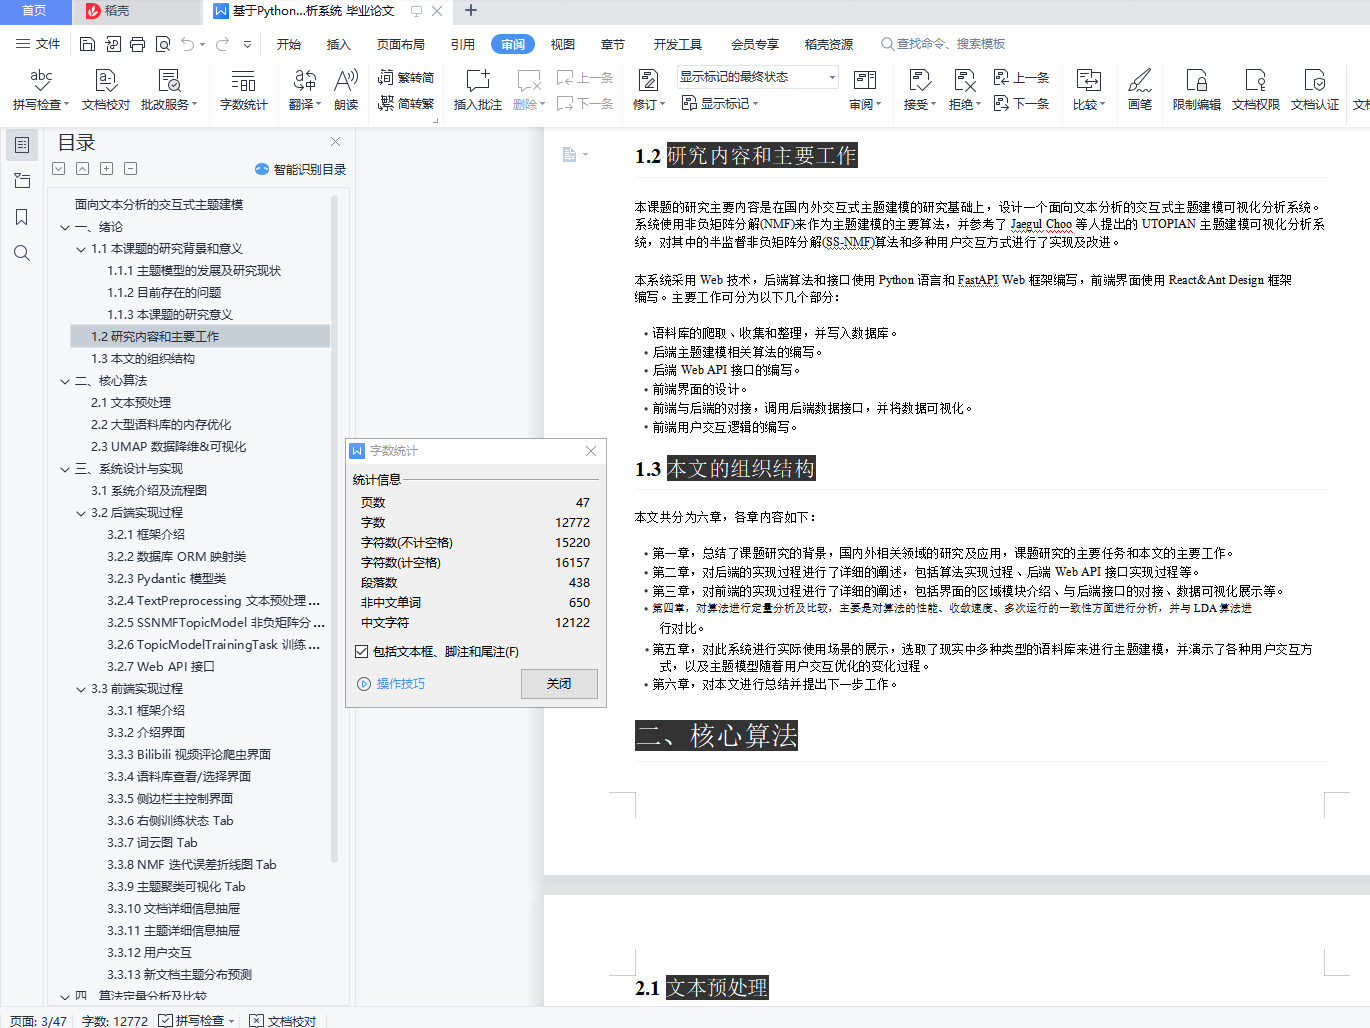The width and height of the screenshot is (1370, 1028).
Task: Open the 拒绝 reject dropdown
Action: pyautogui.click(x=965, y=89)
